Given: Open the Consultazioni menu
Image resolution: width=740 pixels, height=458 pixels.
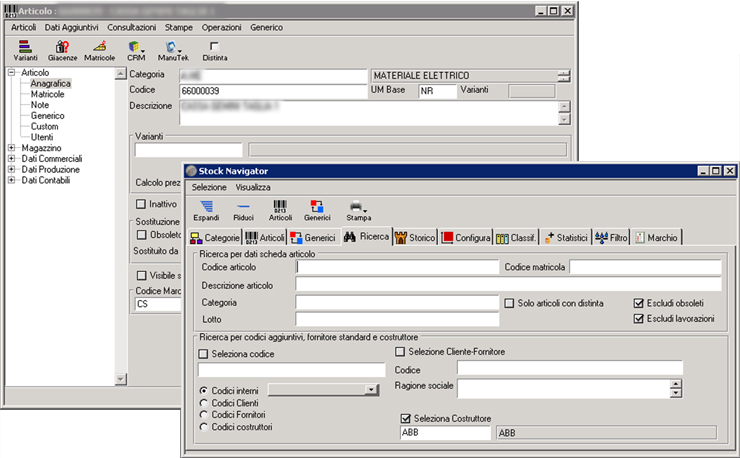Looking at the screenshot, I should tap(131, 27).
